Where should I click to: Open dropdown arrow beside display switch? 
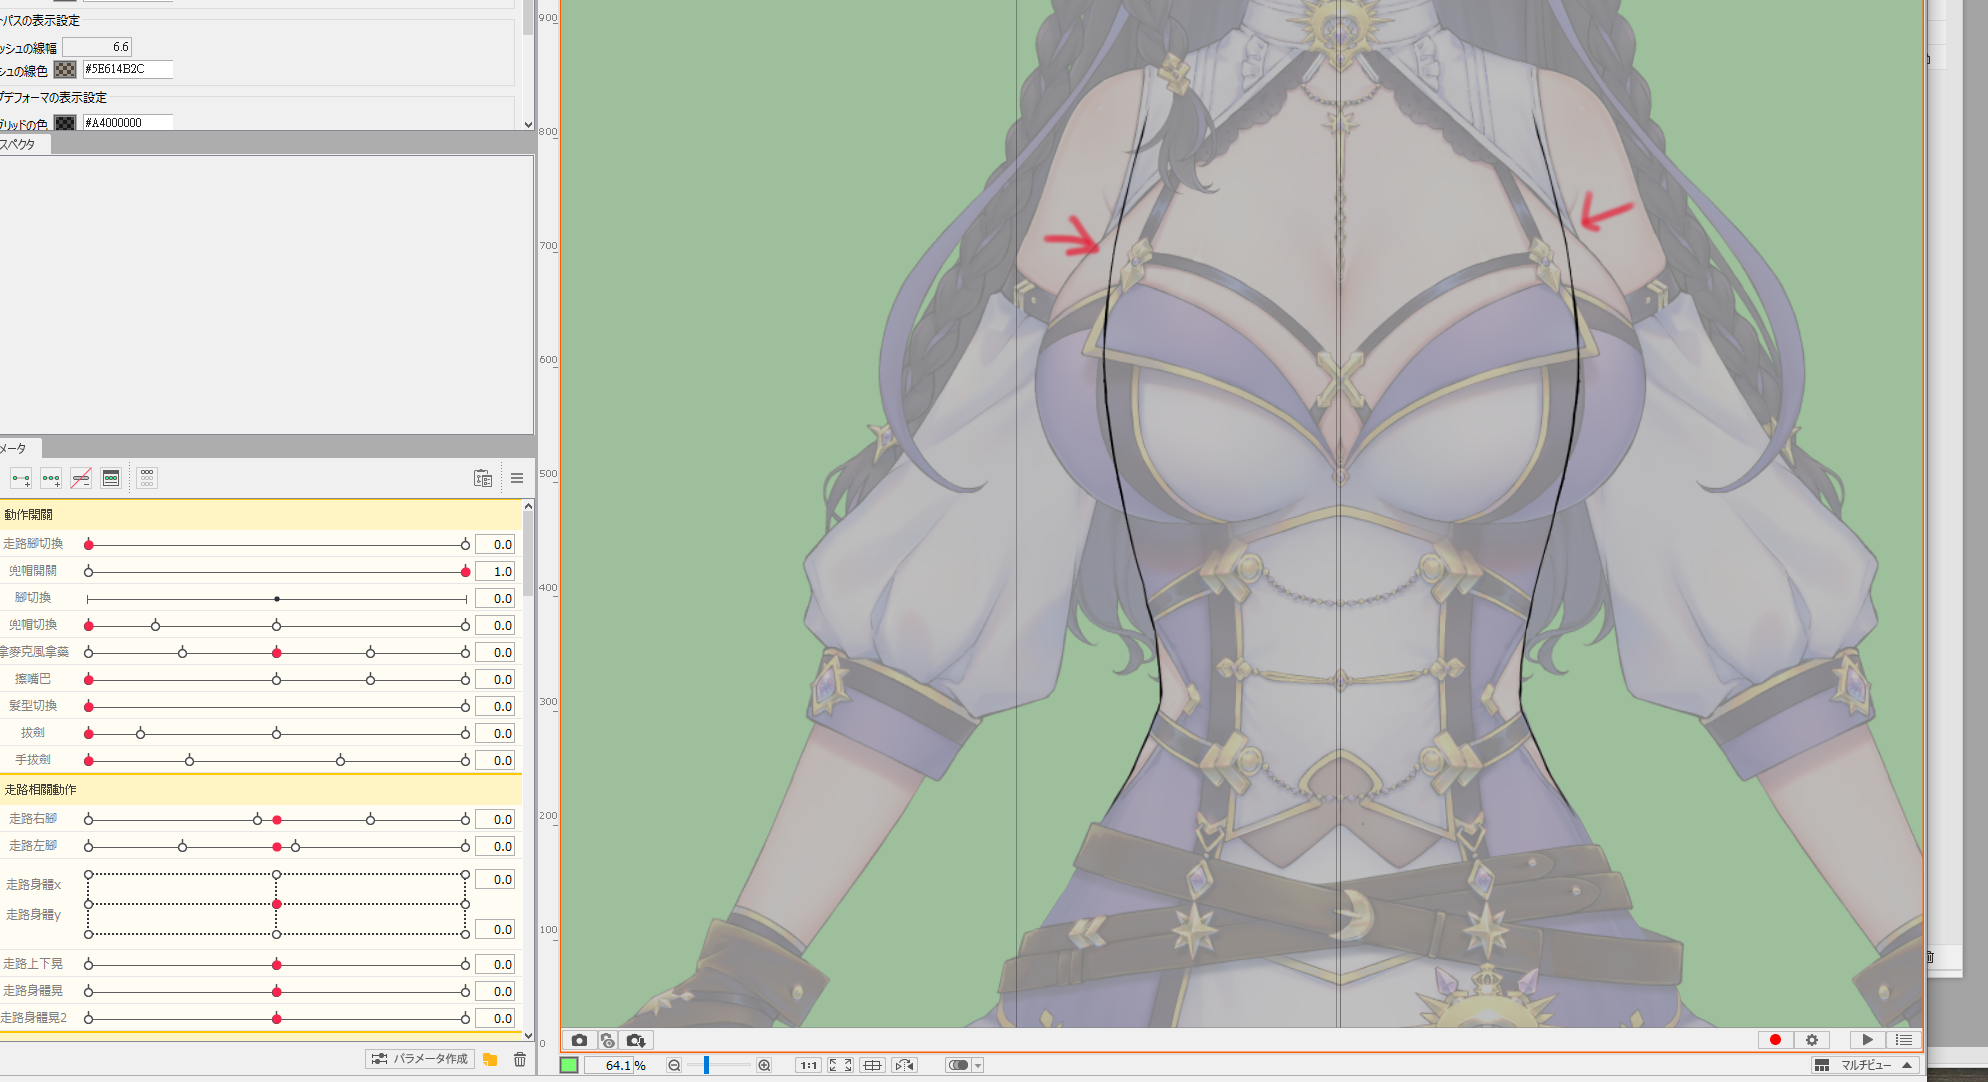click(978, 1066)
